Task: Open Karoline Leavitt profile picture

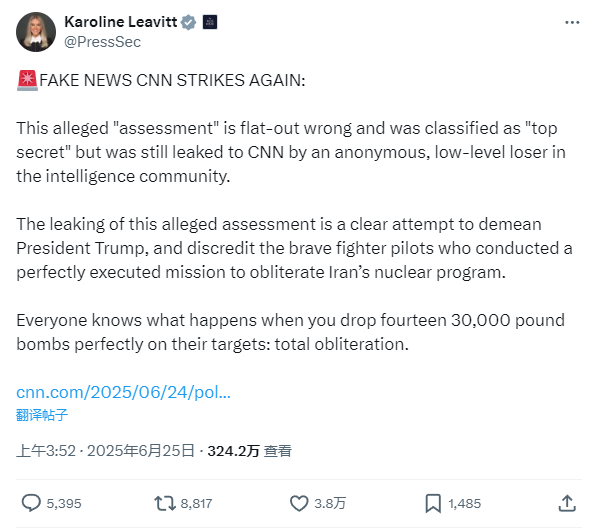Action: tap(36, 32)
